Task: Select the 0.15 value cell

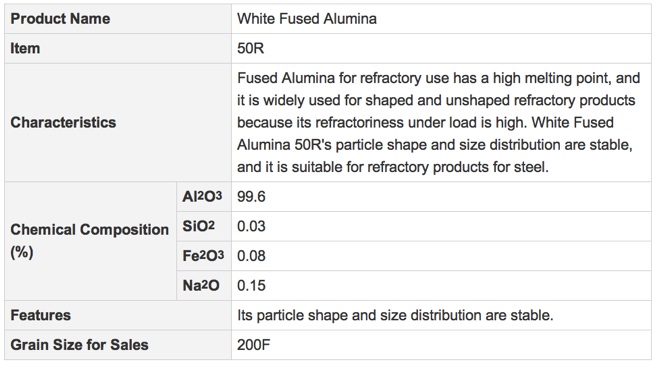Action: (441, 286)
